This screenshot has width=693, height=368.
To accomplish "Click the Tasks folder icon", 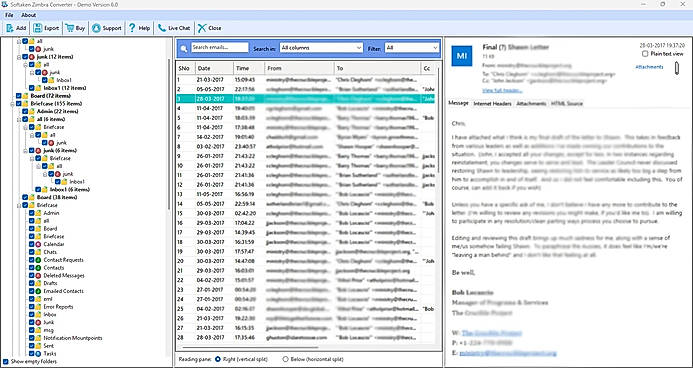I will [38, 353].
